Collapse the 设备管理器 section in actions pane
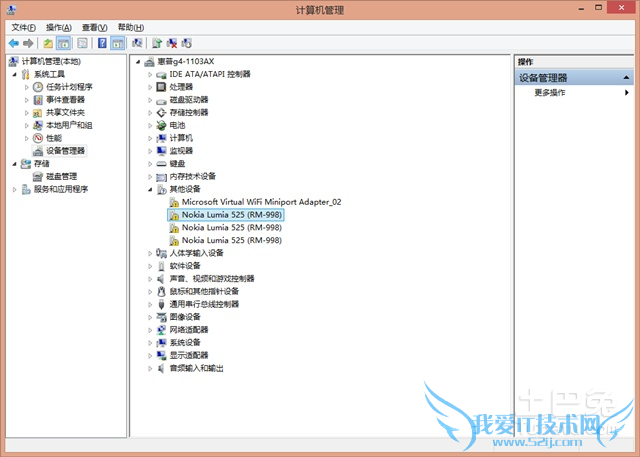This screenshot has height=457, width=640. point(627,78)
